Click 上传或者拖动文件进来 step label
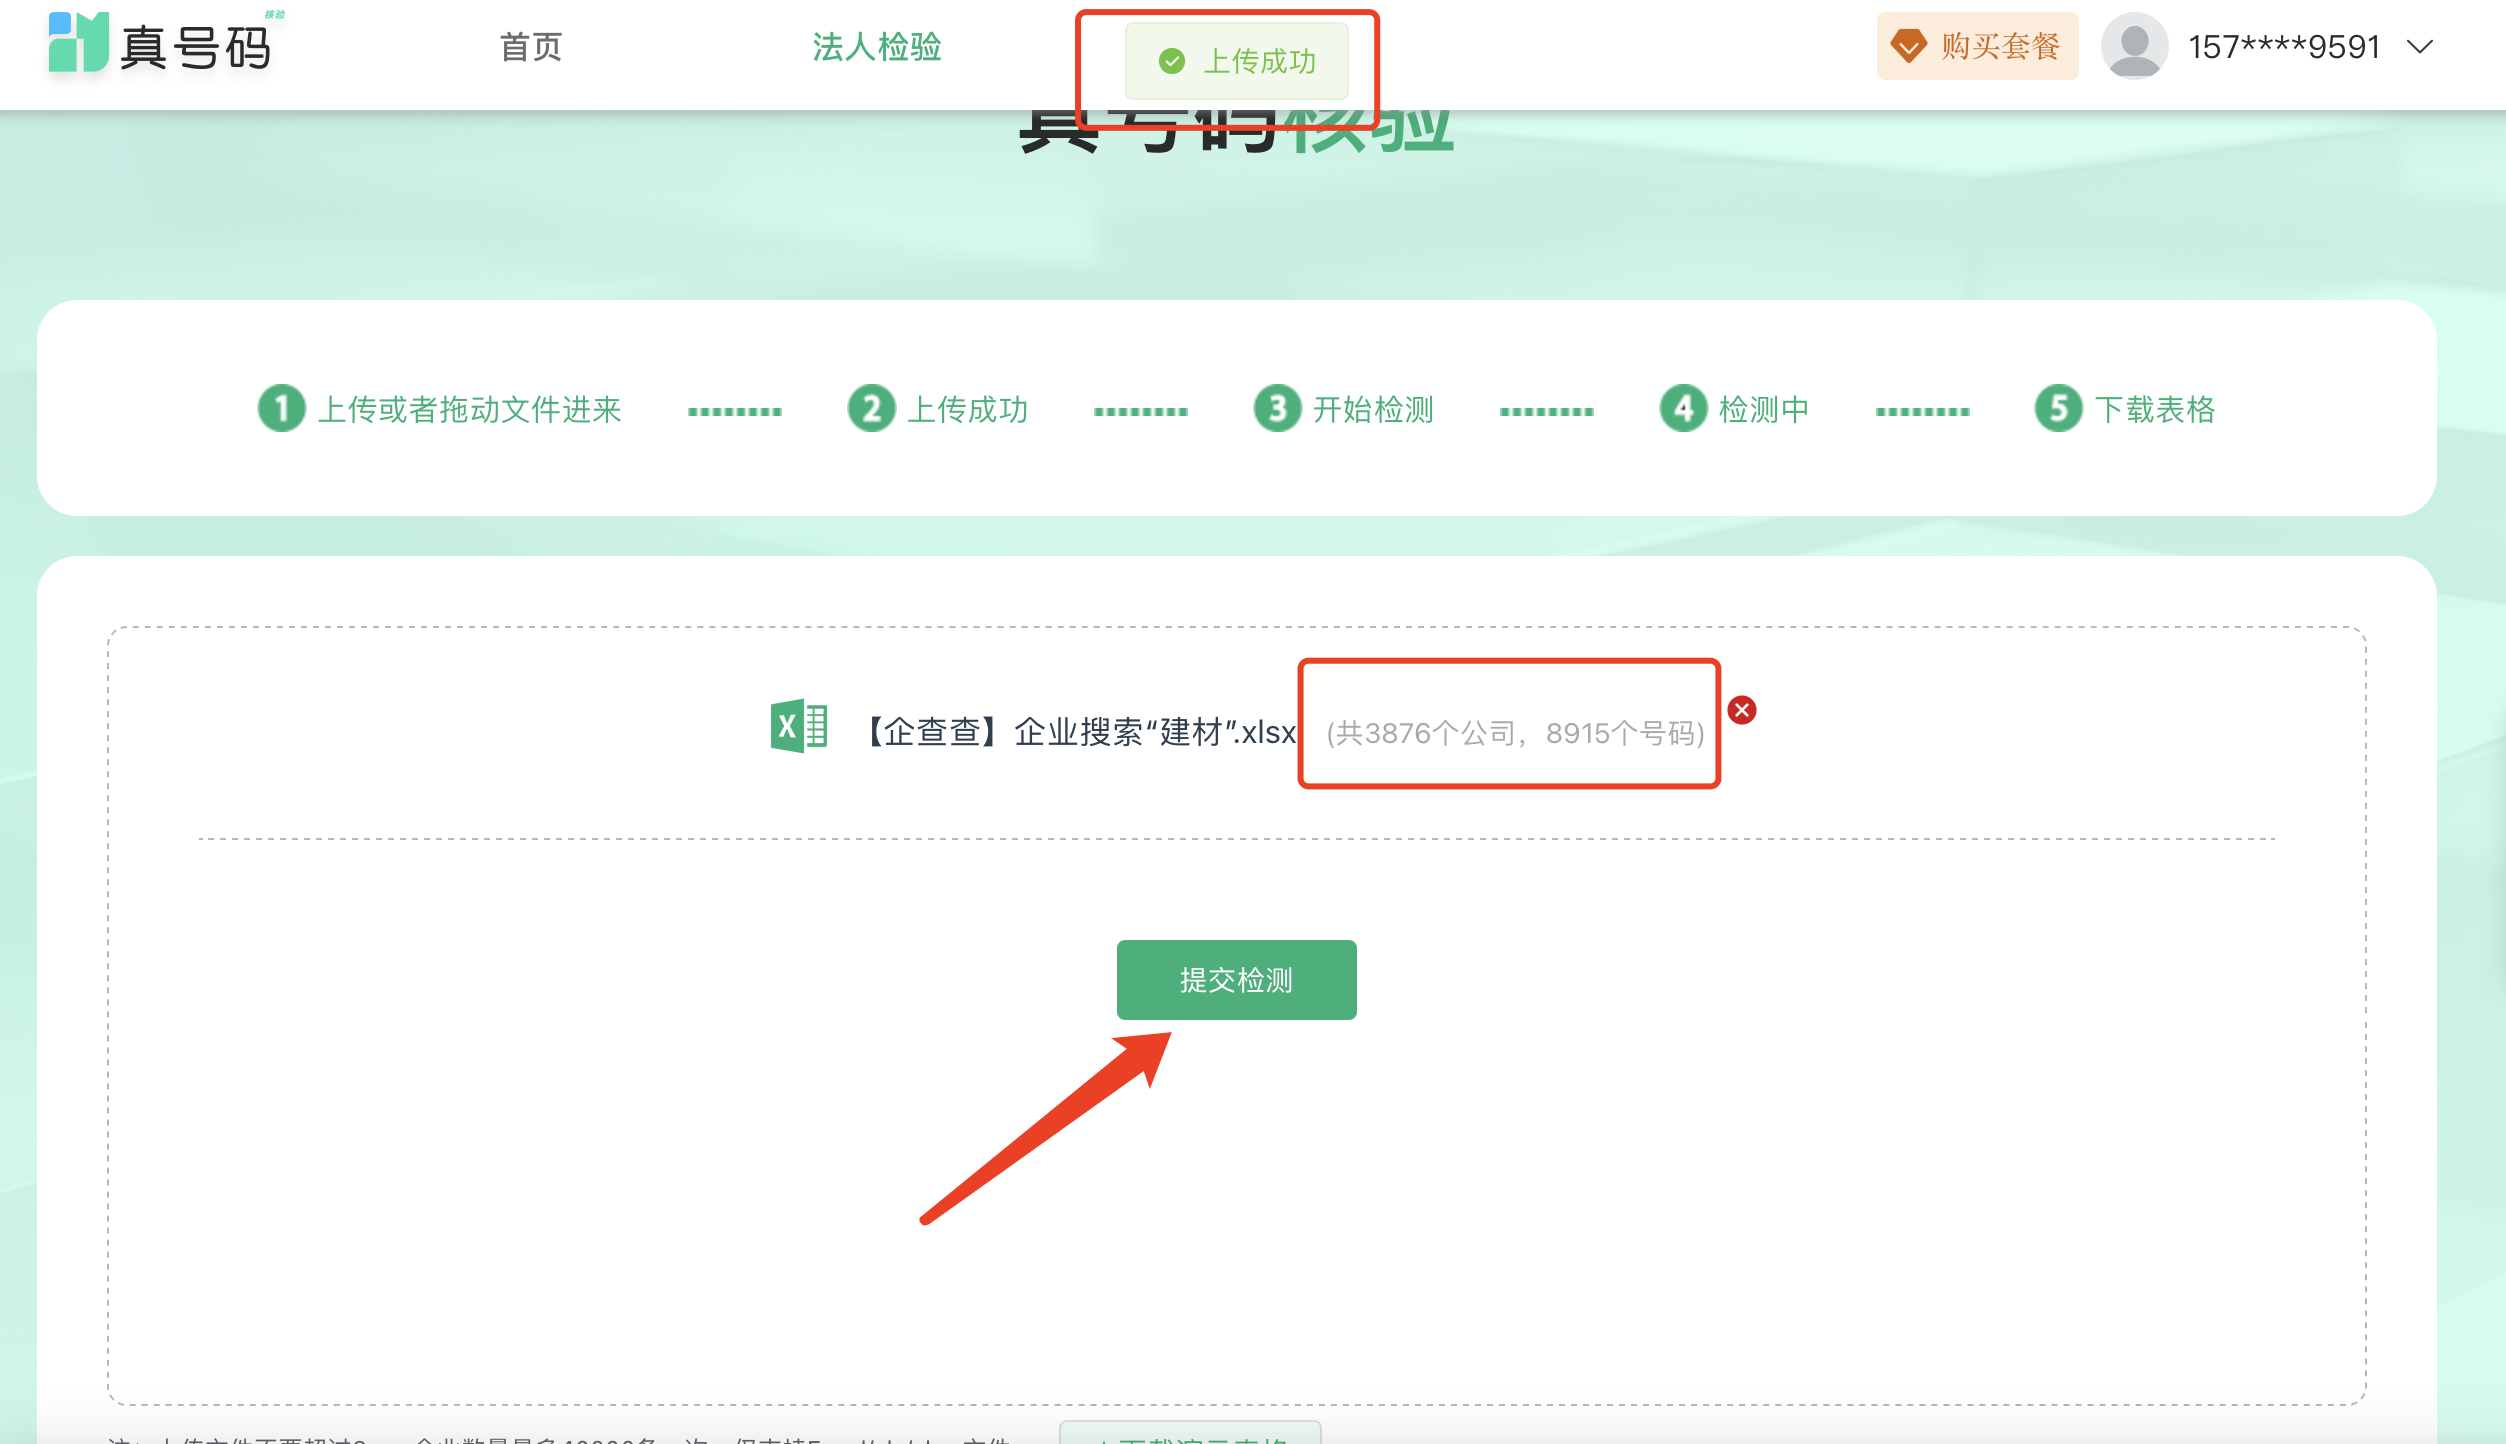 point(469,409)
